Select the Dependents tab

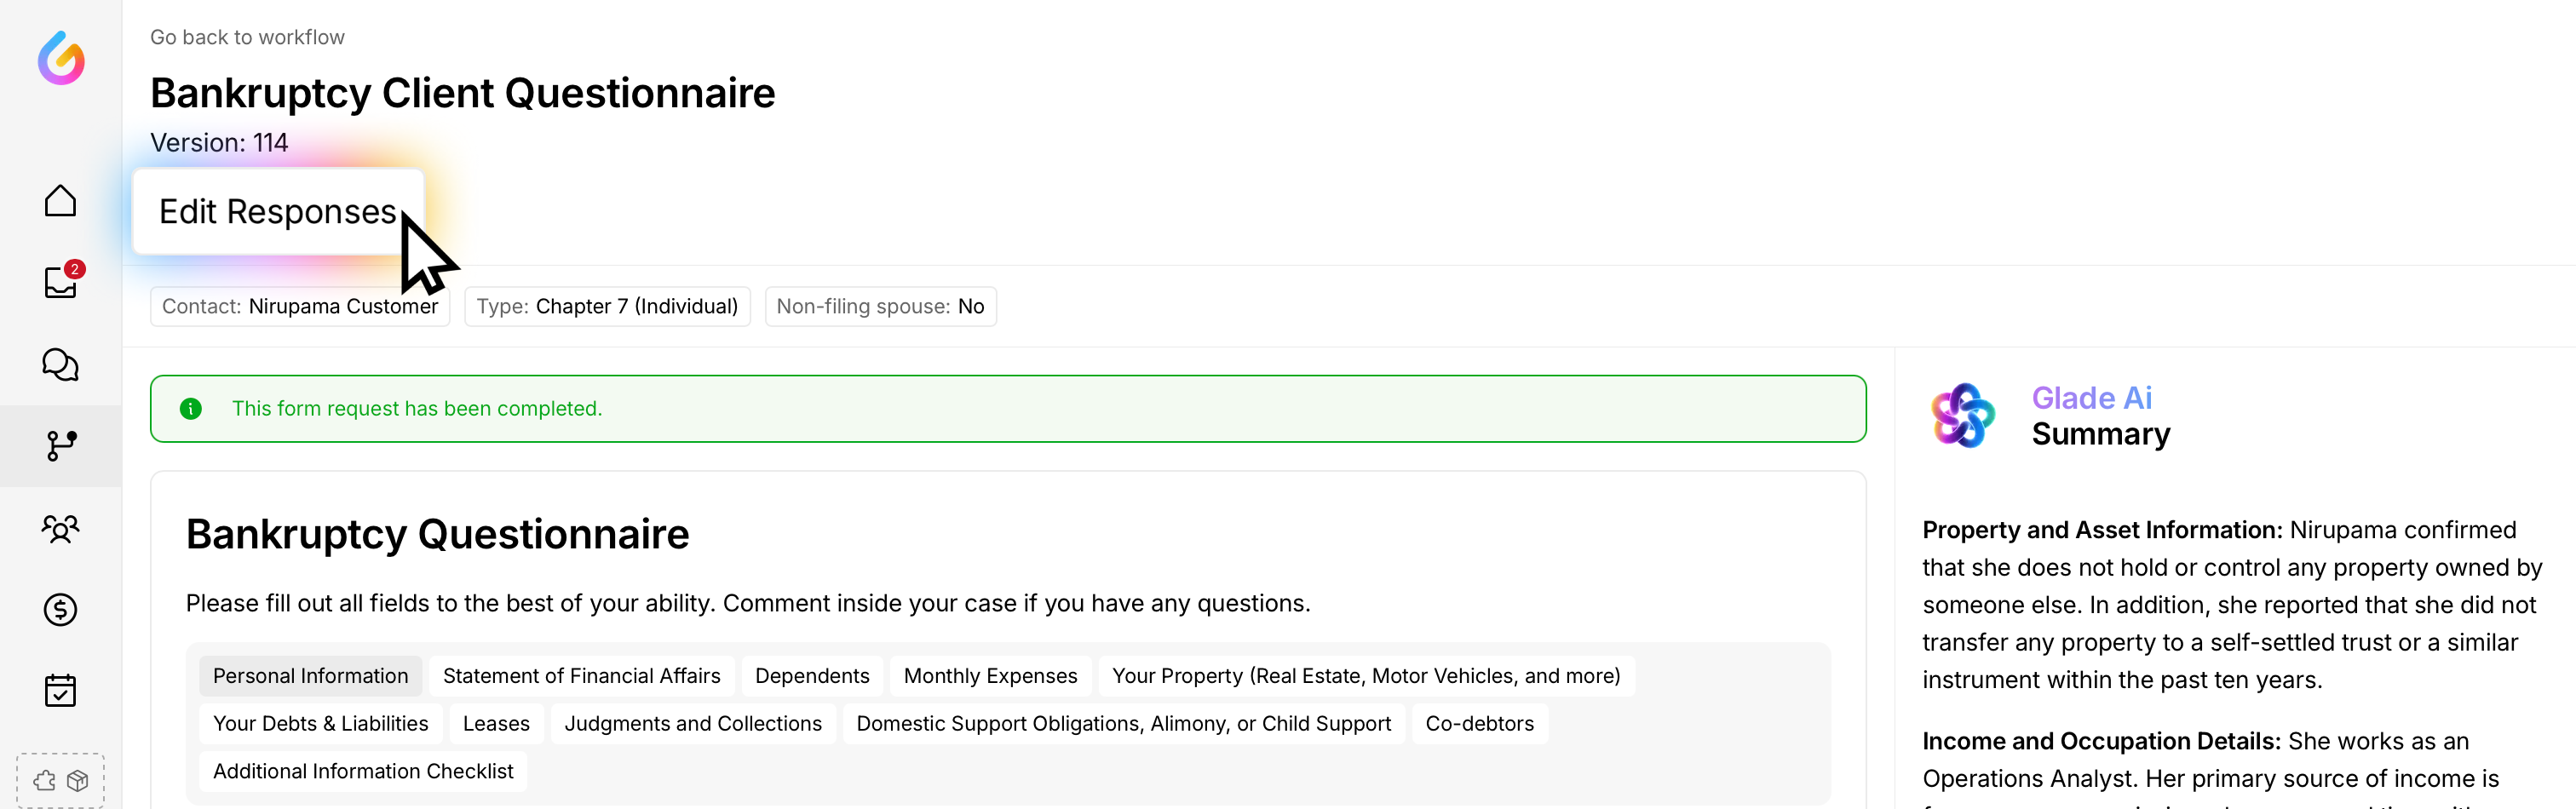tap(812, 676)
